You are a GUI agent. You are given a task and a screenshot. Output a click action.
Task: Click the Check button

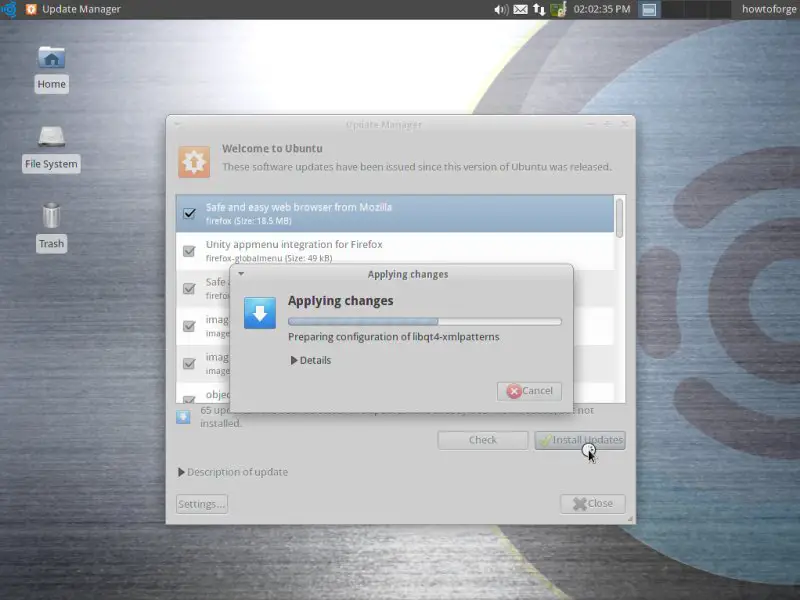coord(483,440)
